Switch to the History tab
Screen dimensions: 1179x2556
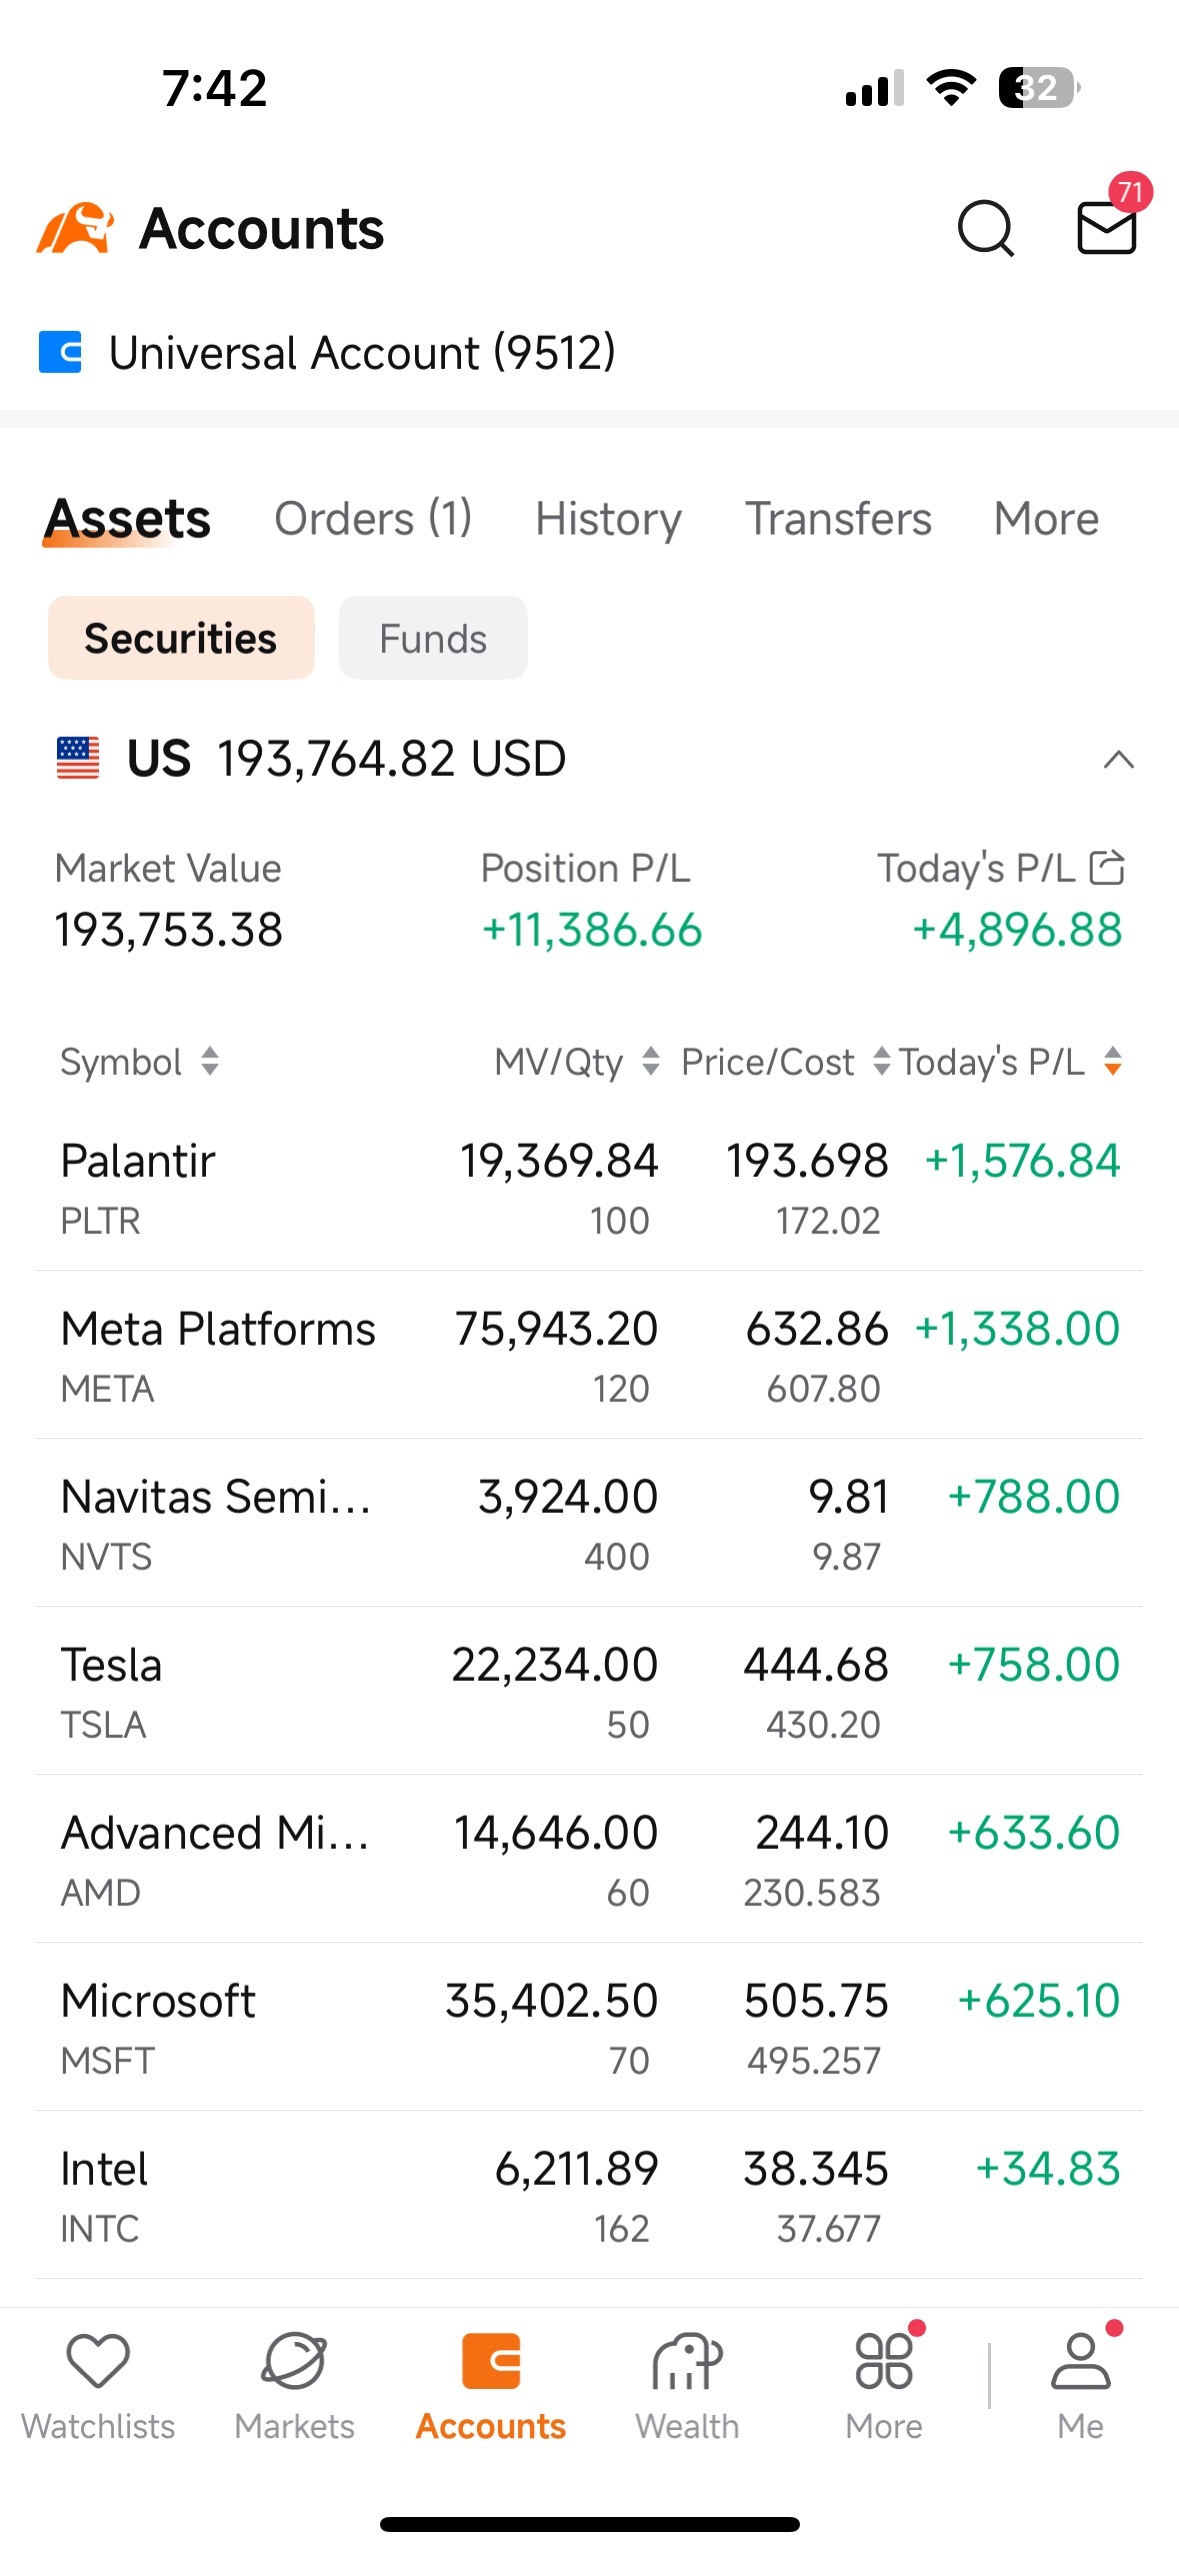click(x=608, y=519)
